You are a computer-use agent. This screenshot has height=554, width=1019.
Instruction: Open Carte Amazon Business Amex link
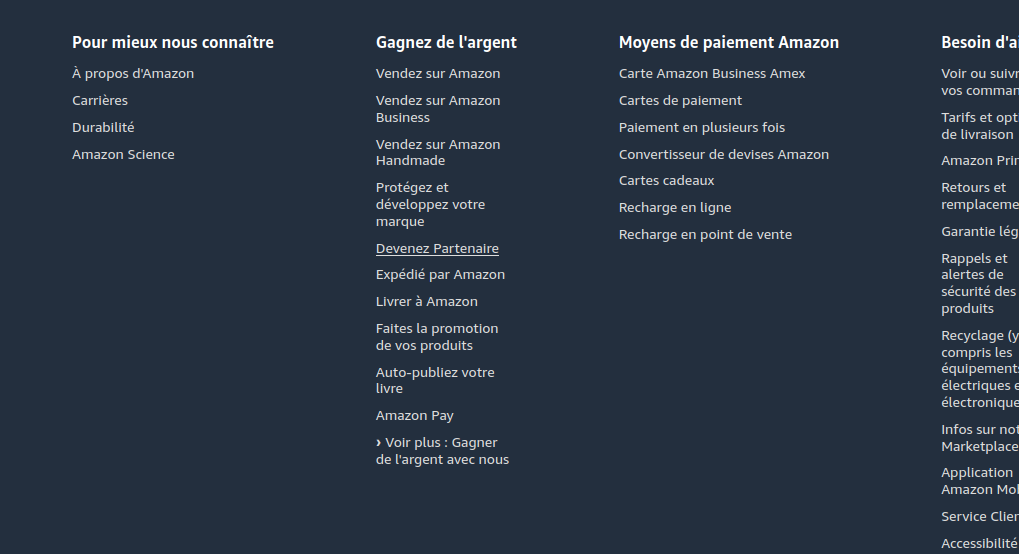click(x=712, y=74)
